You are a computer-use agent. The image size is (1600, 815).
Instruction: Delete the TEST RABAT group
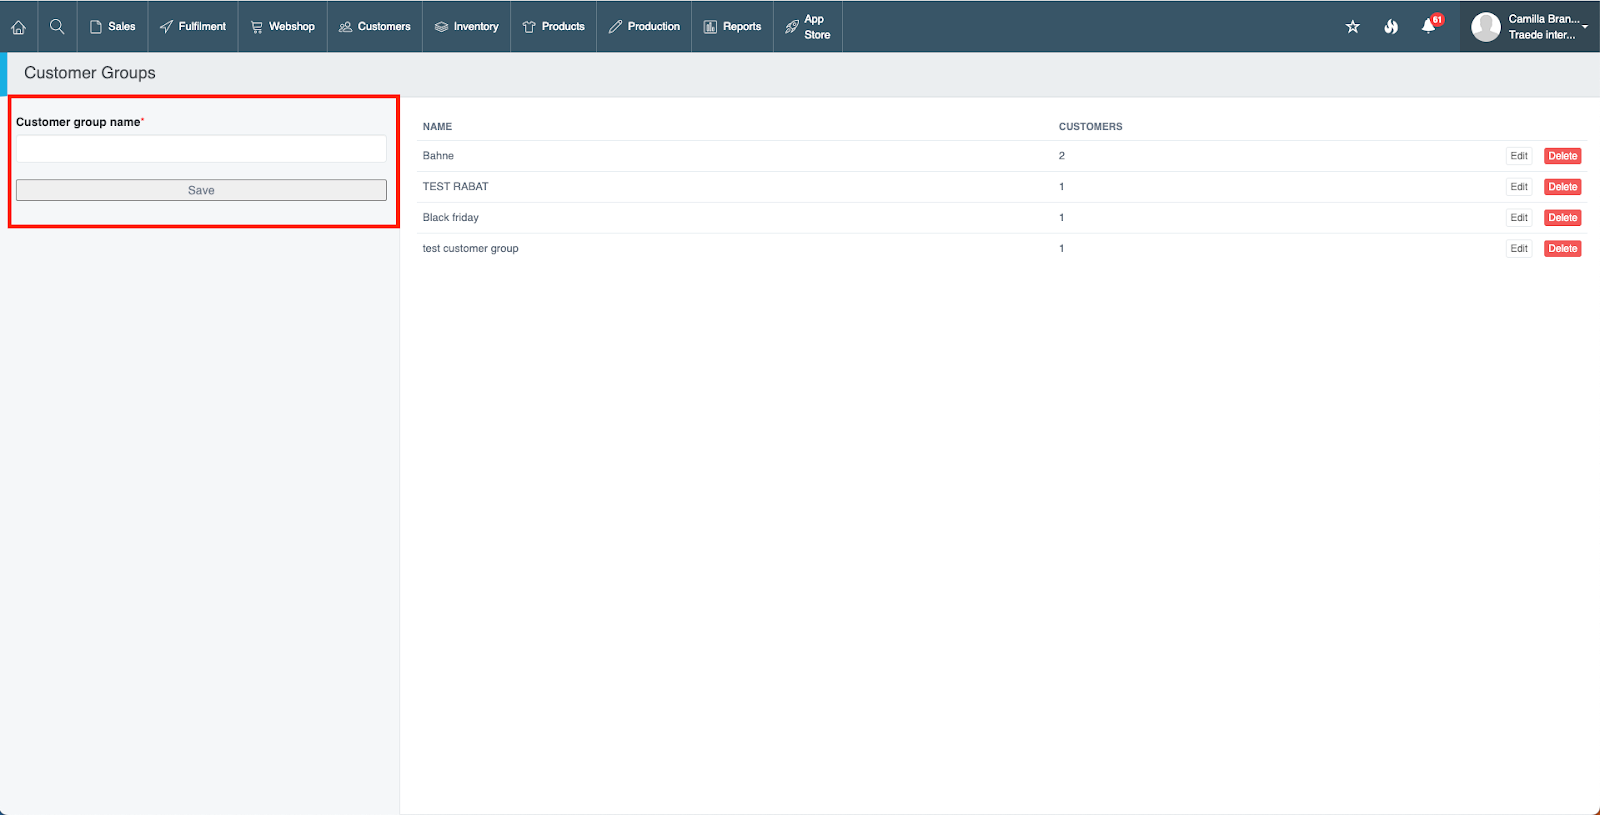[x=1562, y=187]
